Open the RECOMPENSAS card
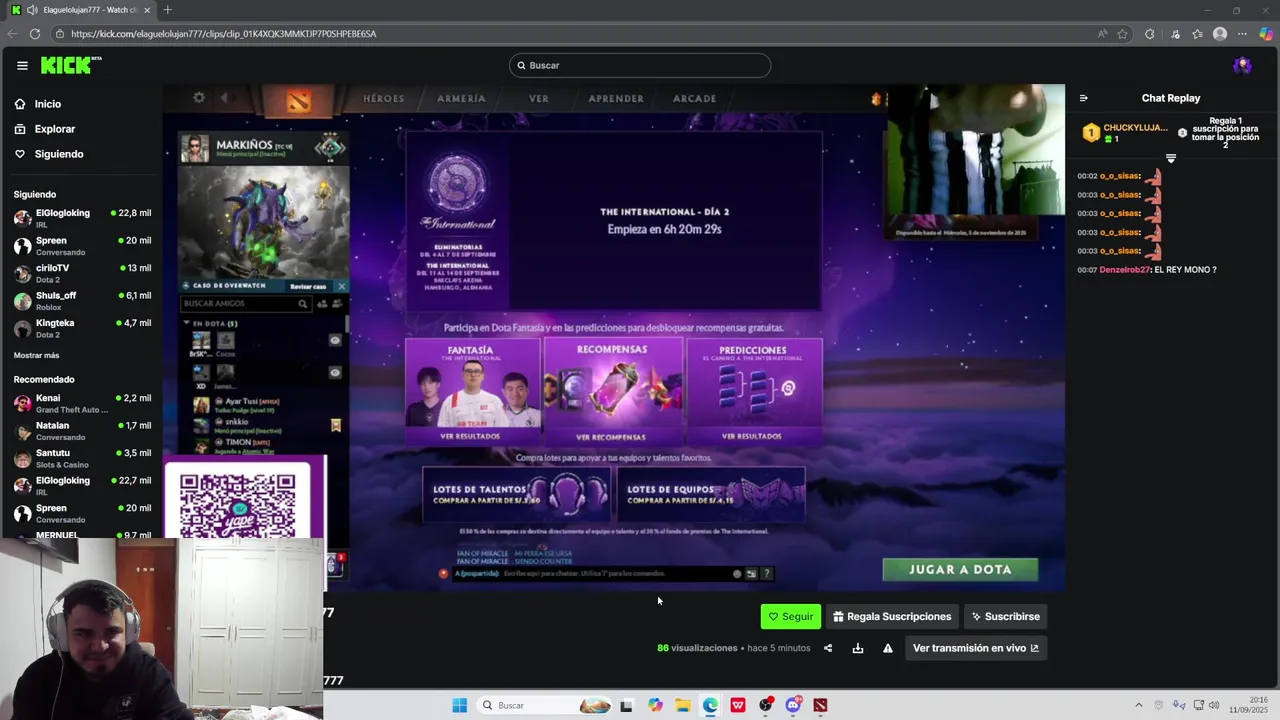The width and height of the screenshot is (1280, 720). tap(612, 391)
